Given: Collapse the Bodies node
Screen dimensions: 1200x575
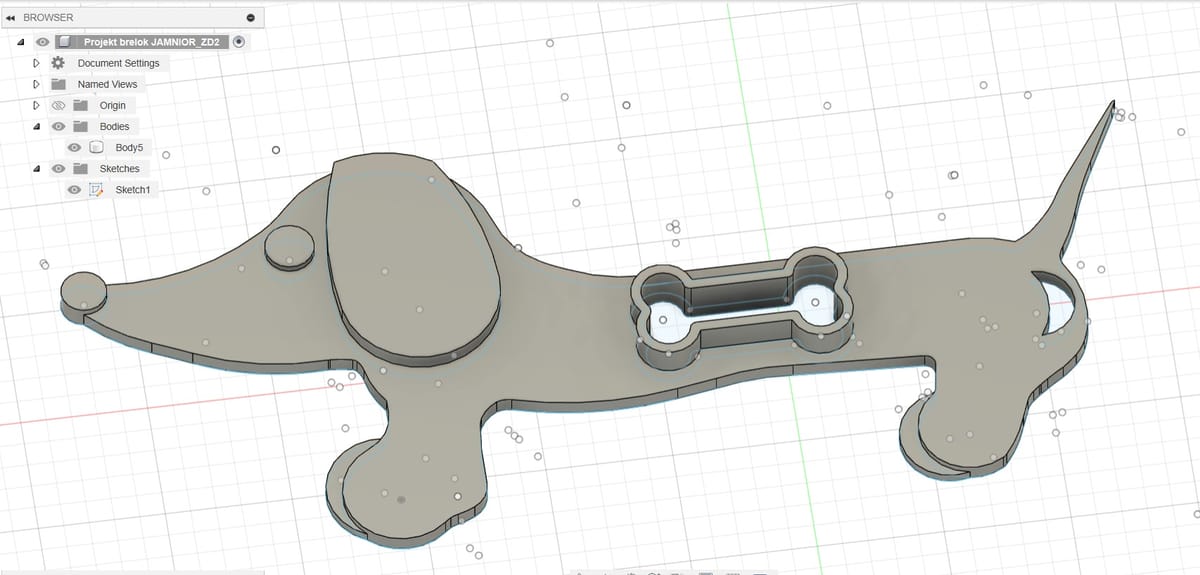Looking at the screenshot, I should tap(36, 126).
